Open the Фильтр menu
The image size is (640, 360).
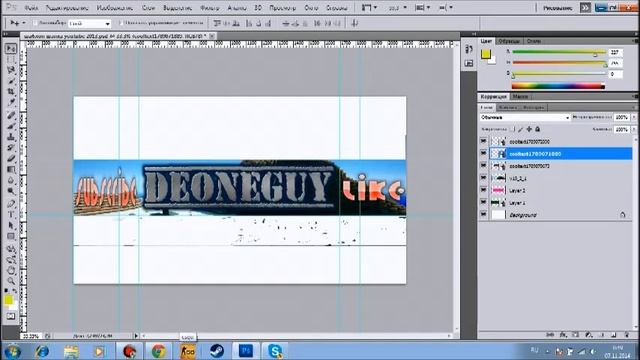(209, 8)
